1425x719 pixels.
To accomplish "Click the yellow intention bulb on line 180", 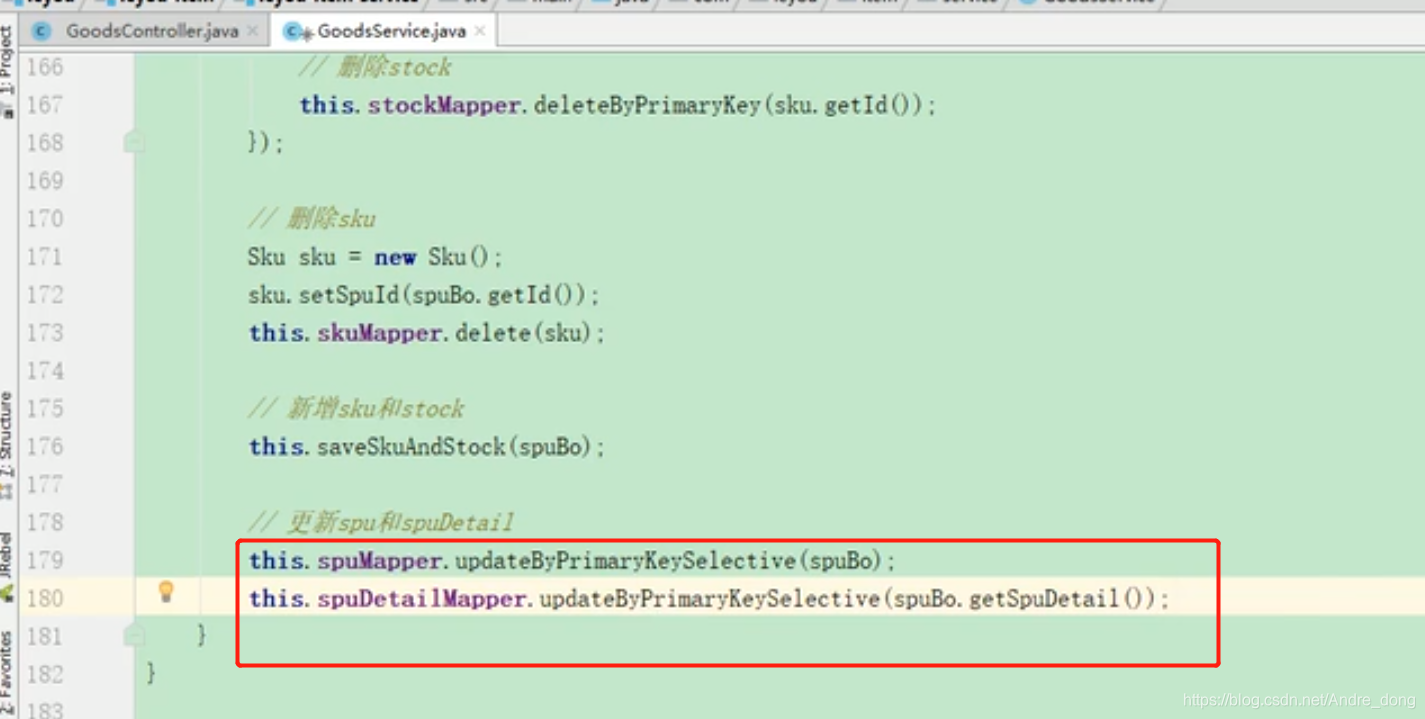I will click(x=166, y=592).
